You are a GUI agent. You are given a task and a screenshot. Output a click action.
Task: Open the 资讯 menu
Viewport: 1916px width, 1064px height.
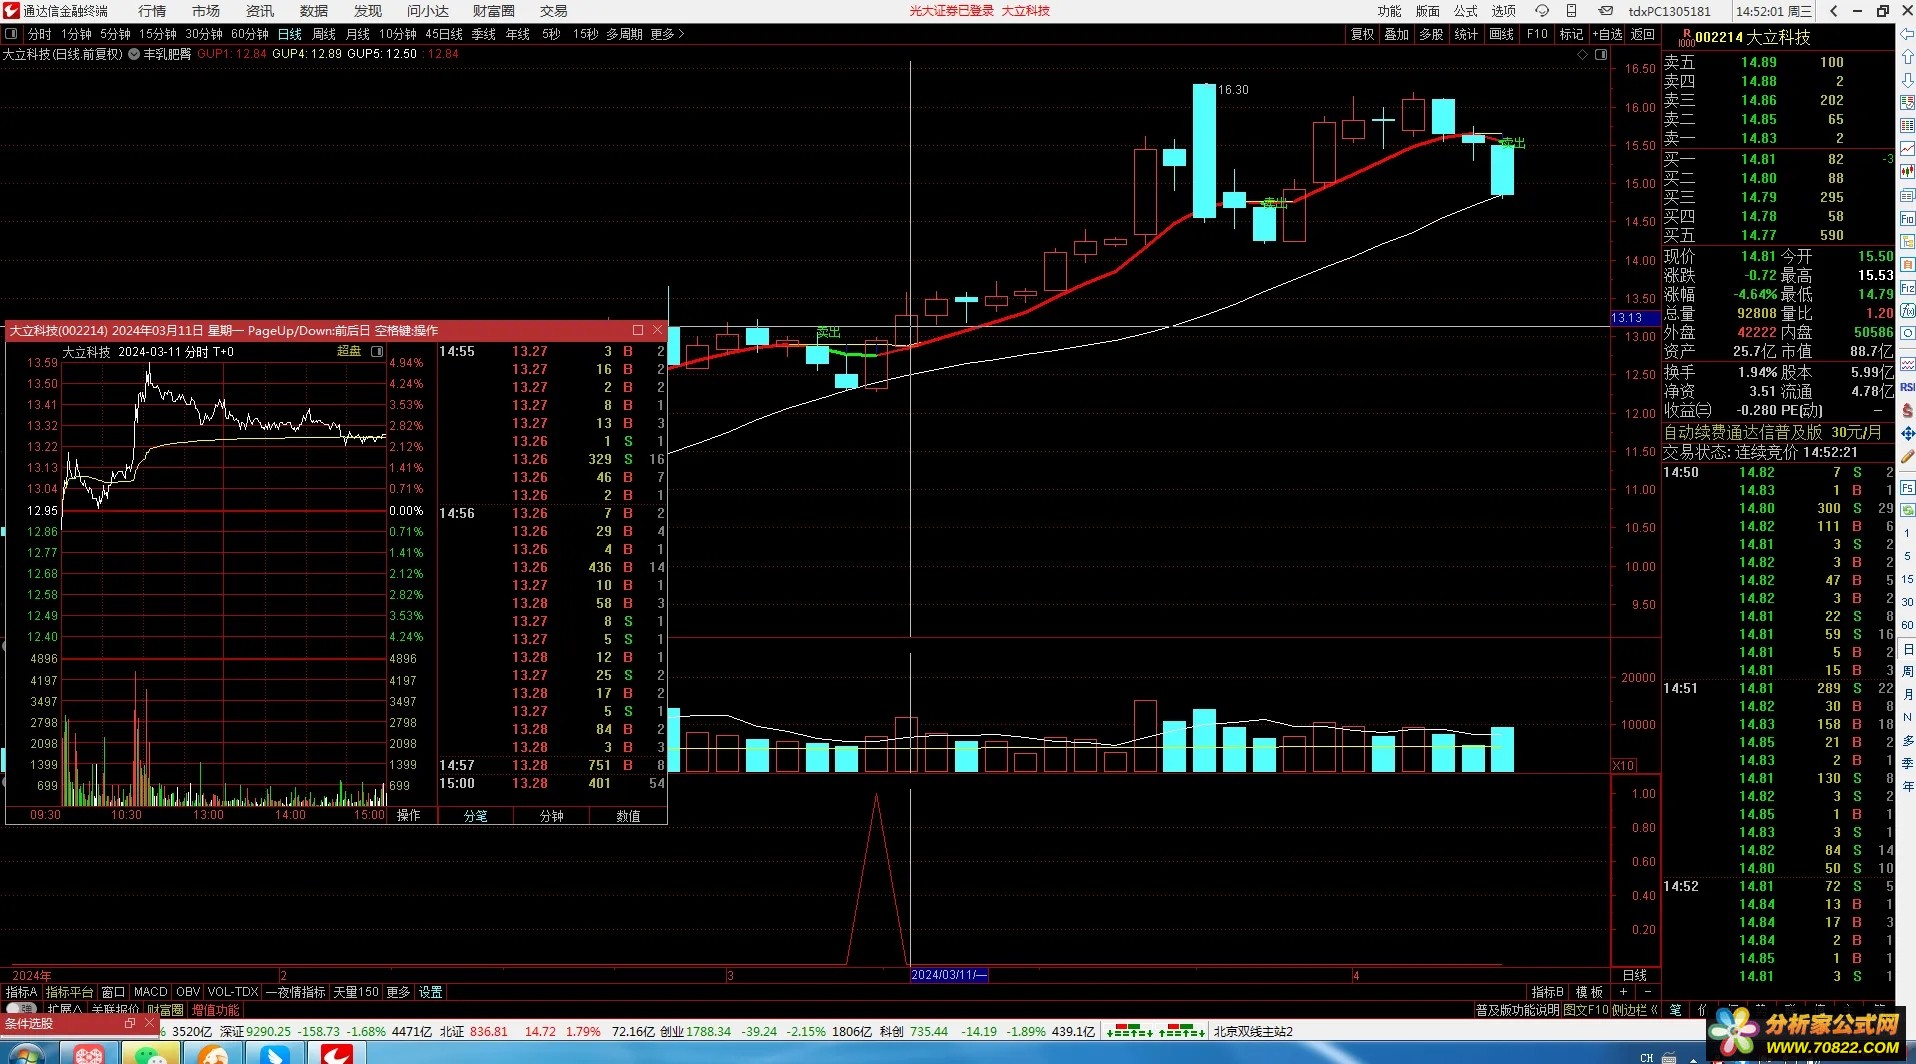[x=260, y=11]
